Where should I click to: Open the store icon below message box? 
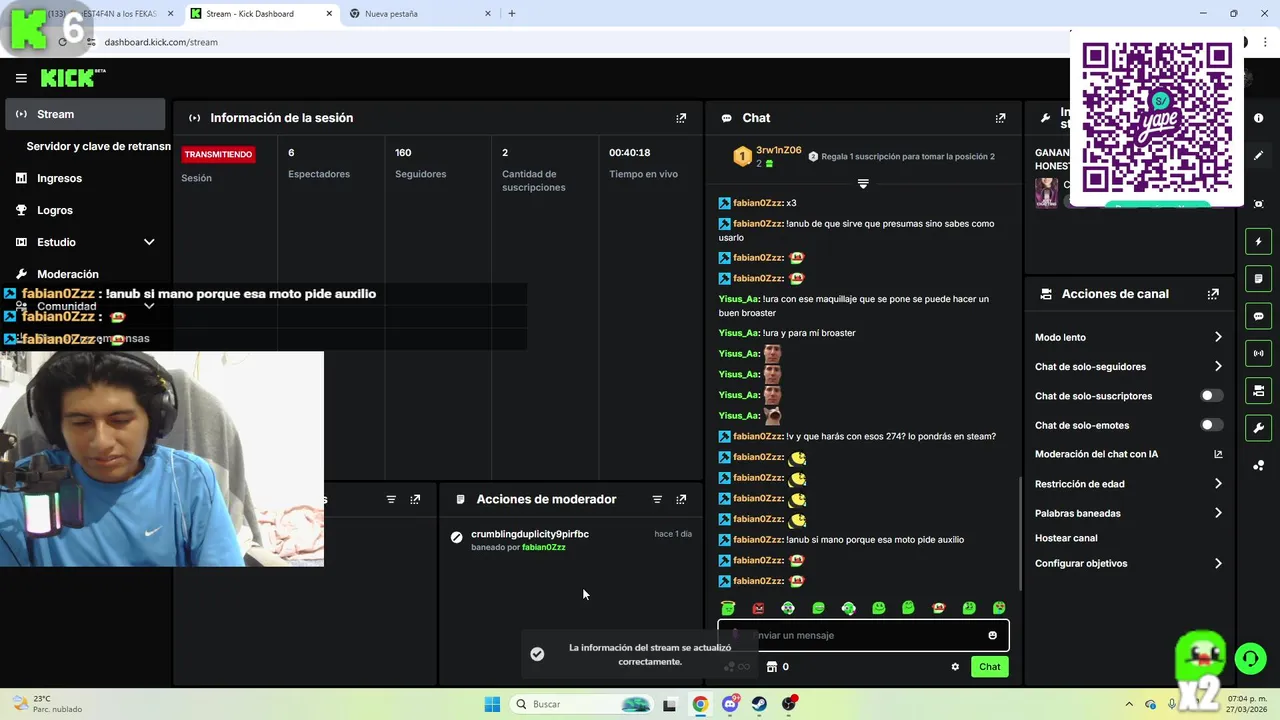point(771,667)
